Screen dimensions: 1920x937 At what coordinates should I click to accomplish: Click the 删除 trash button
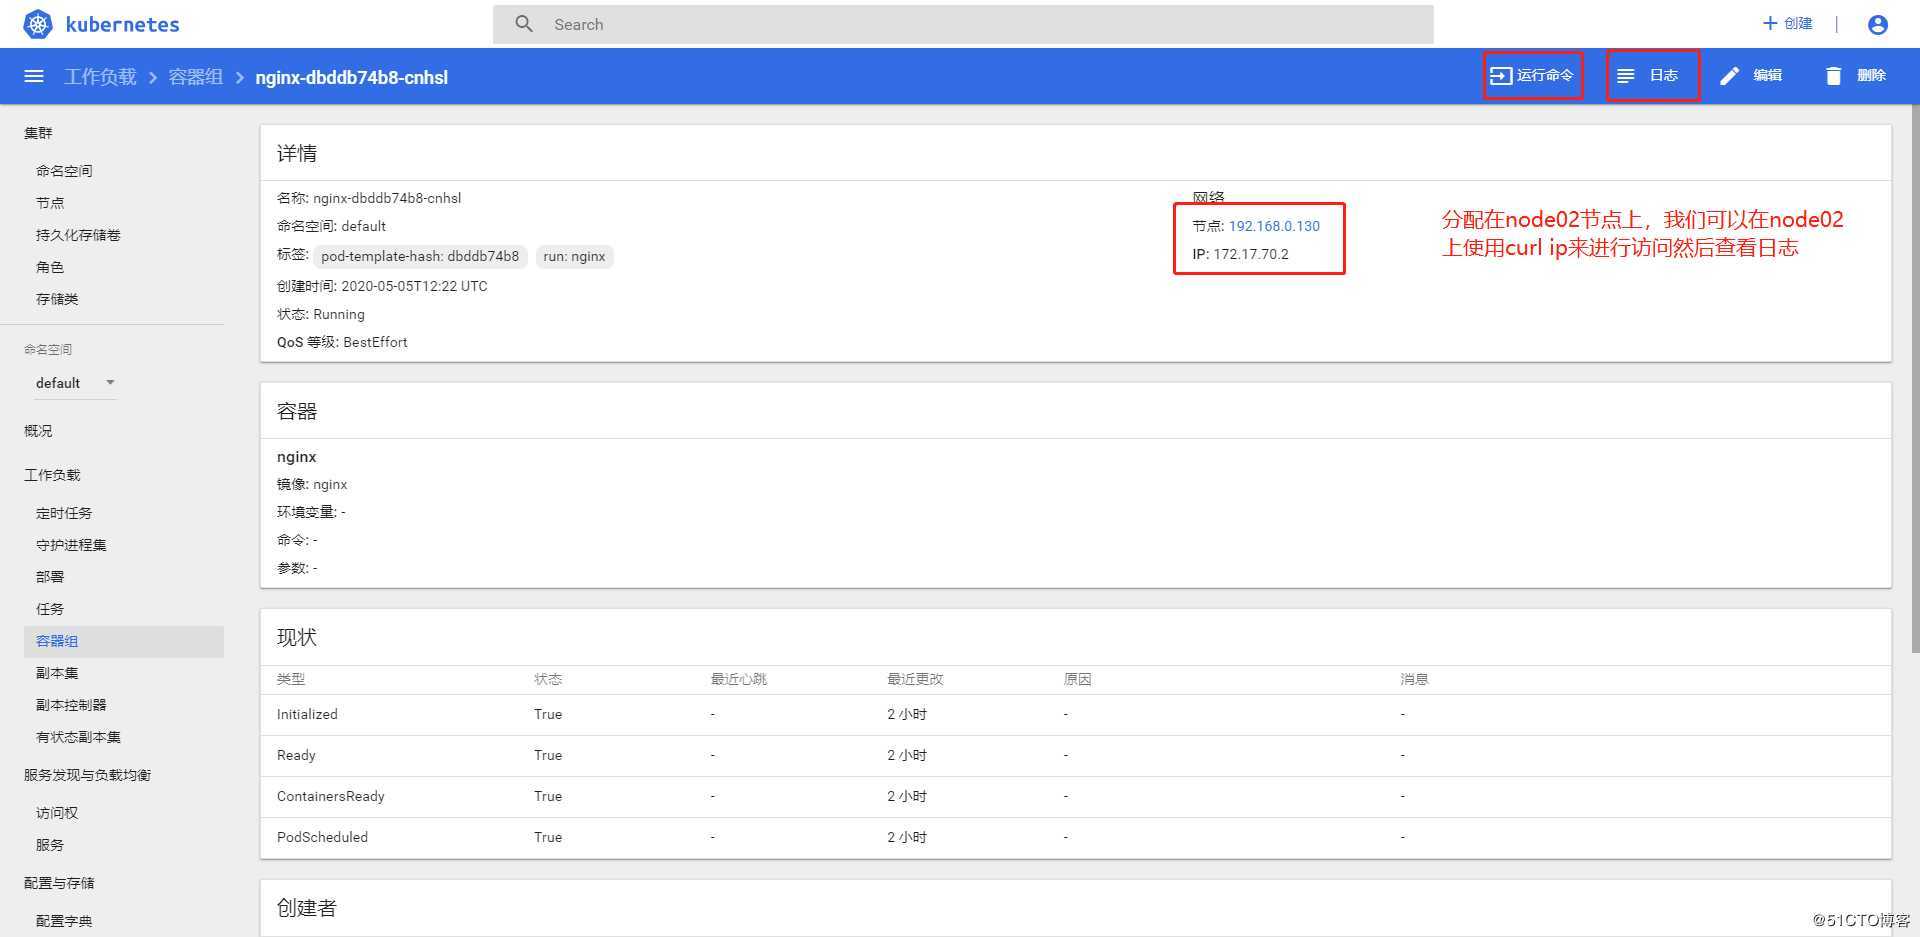pyautogui.click(x=1855, y=76)
